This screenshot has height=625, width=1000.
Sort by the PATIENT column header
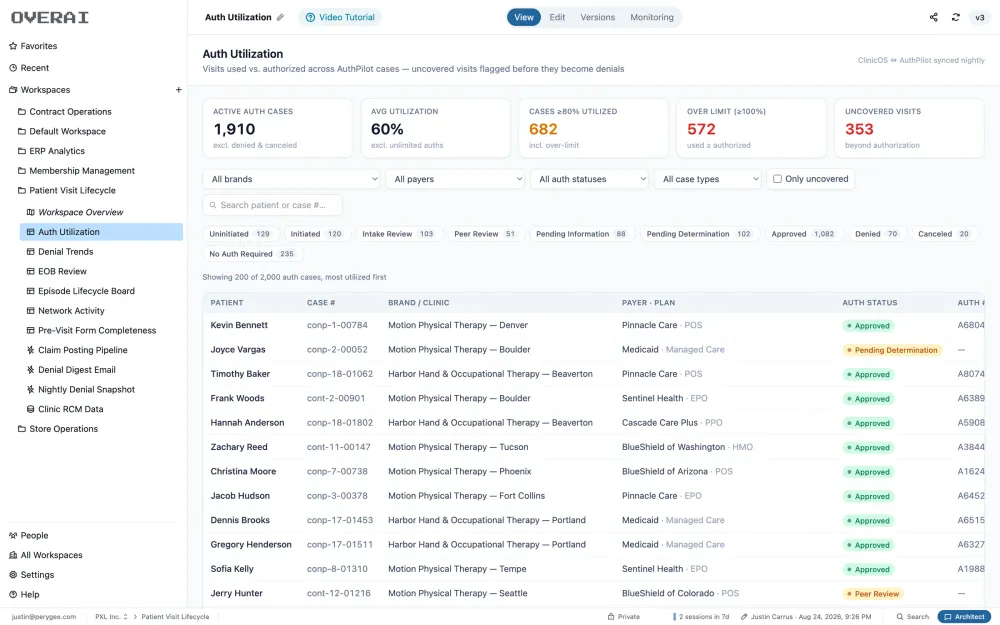(227, 303)
